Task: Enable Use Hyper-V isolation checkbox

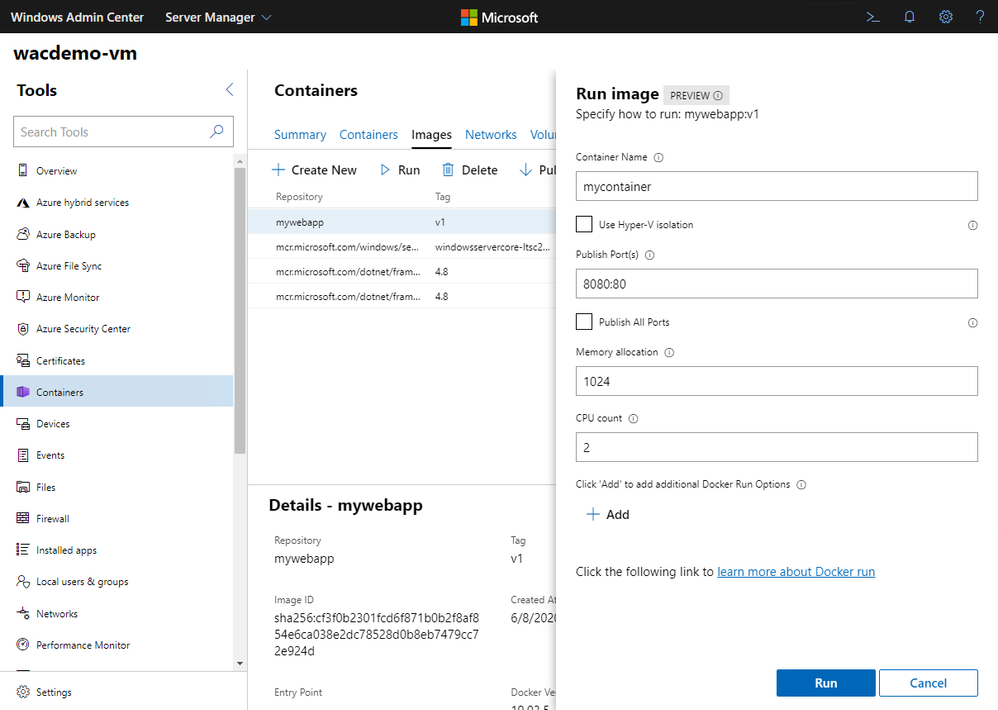Action: tap(584, 224)
